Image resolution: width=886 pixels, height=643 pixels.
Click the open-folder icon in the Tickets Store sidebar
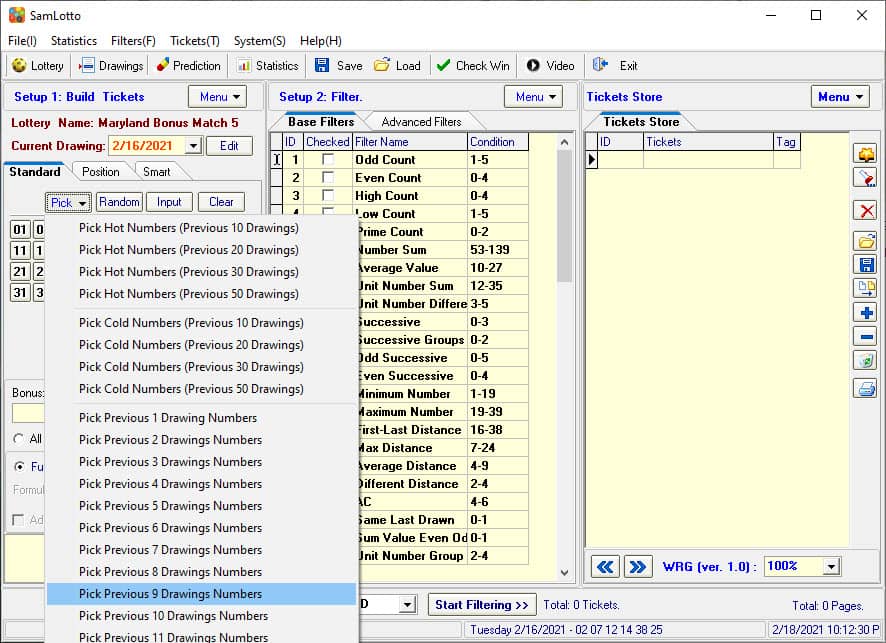866,241
